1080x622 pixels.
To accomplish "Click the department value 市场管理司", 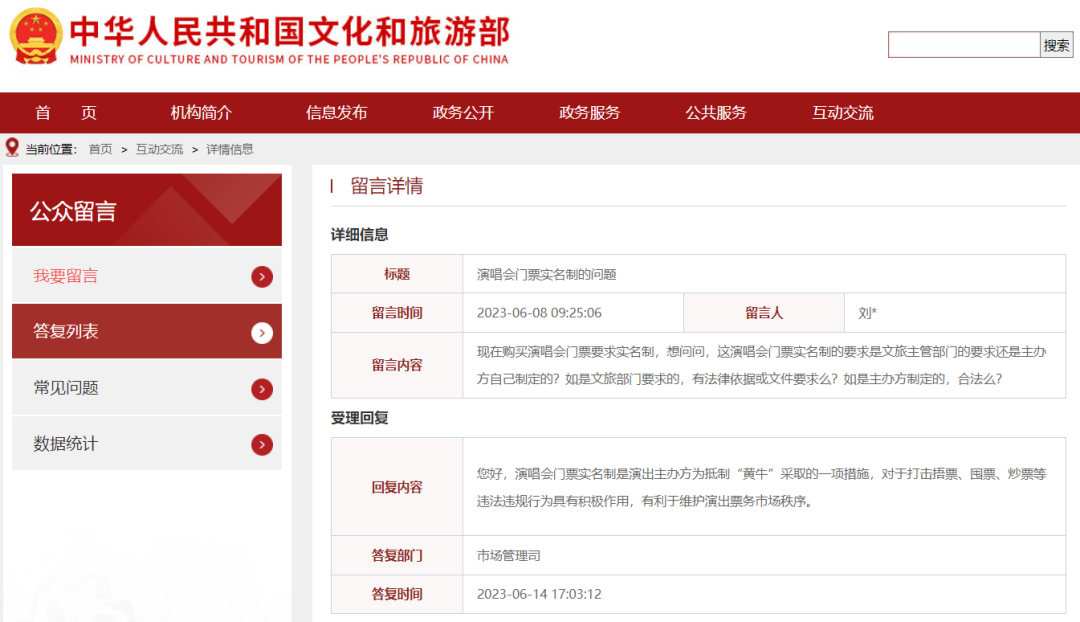I will [508, 556].
